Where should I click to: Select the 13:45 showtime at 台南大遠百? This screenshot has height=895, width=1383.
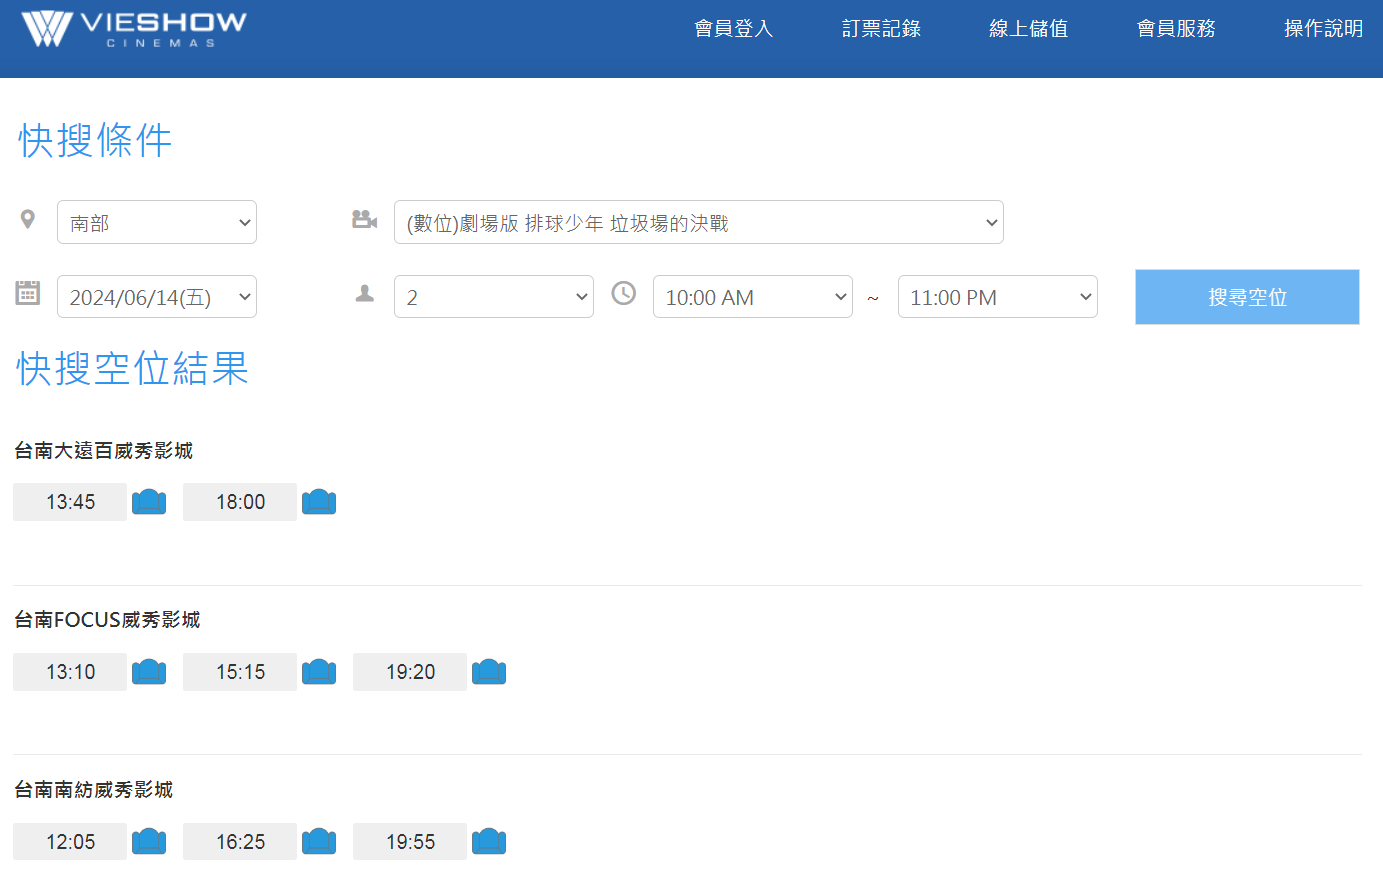(70, 502)
